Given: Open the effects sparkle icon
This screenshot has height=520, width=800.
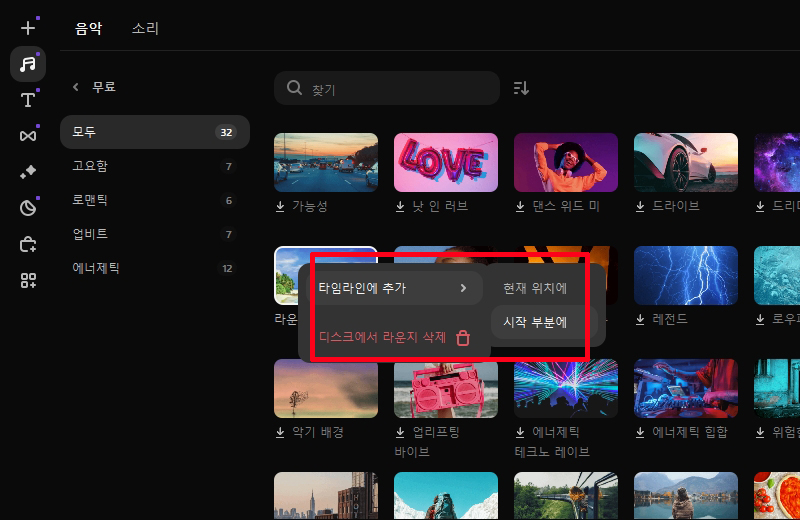Looking at the screenshot, I should (x=28, y=171).
